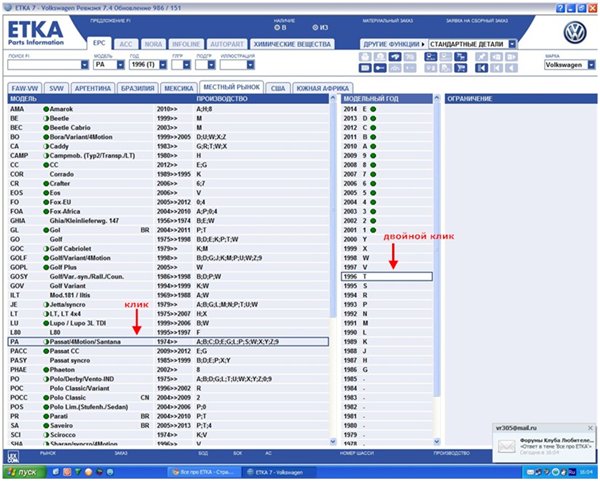The image size is (600, 481).
Task: Select the 'В' radio button under Наличие
Action: [277, 28]
